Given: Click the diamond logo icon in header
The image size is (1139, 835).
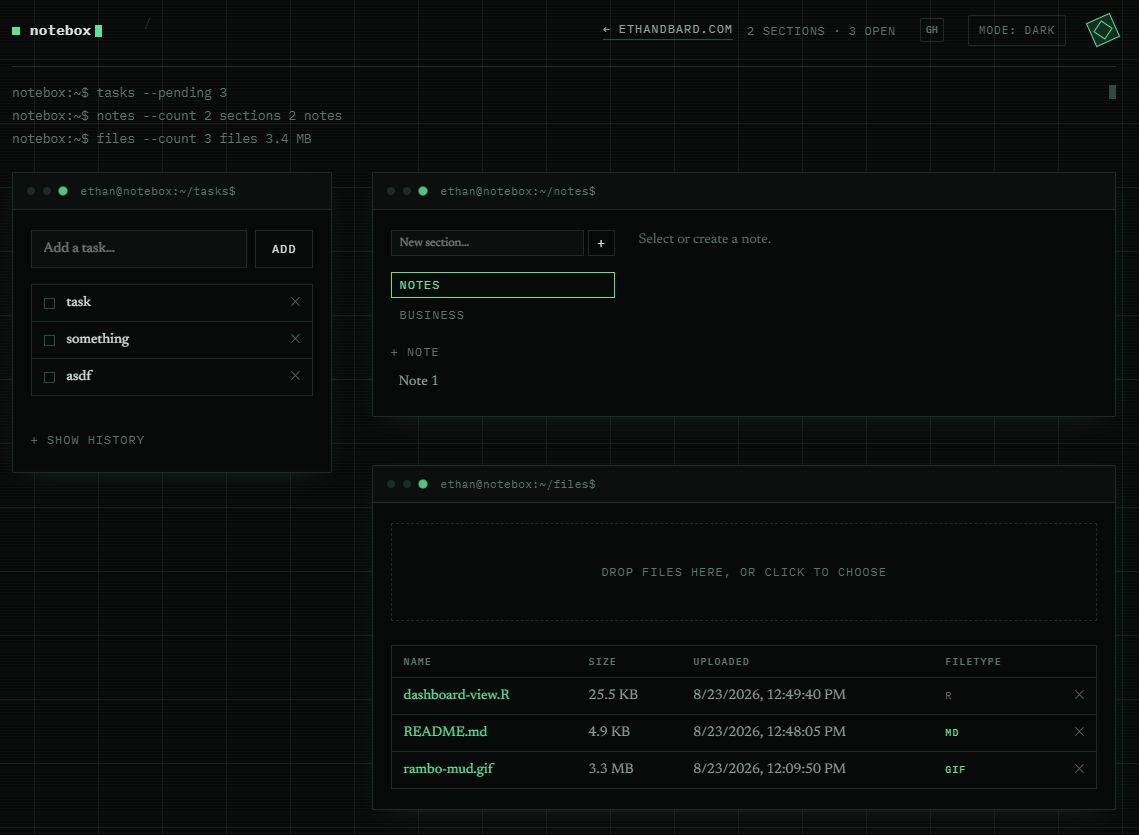Looking at the screenshot, I should point(1102,30).
